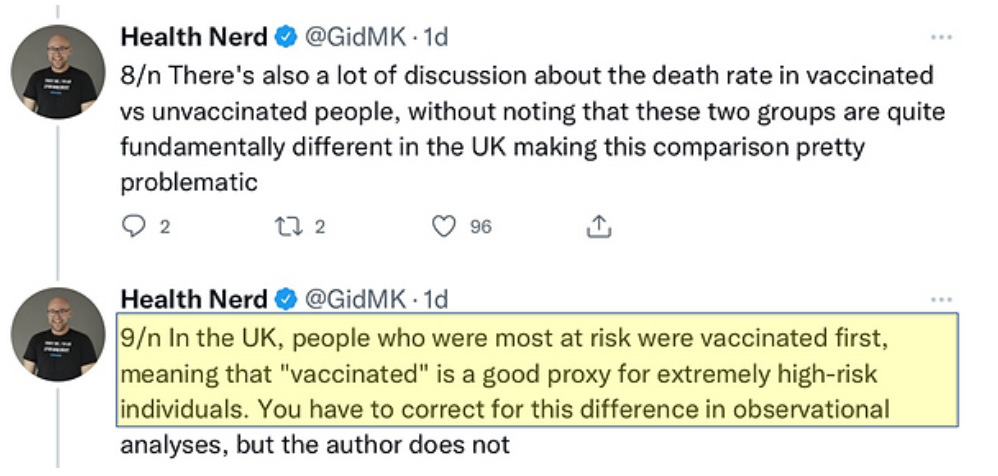Viewport: 998px width, 476px height.
Task: Click the 96 likes count
Action: pyautogui.click(x=481, y=227)
